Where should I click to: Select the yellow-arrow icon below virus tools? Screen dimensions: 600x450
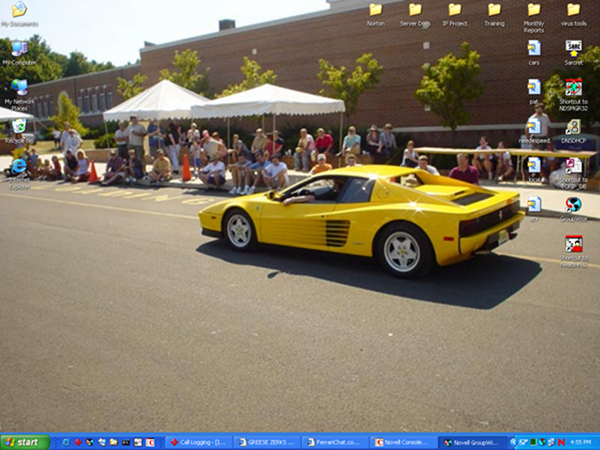pos(574,53)
